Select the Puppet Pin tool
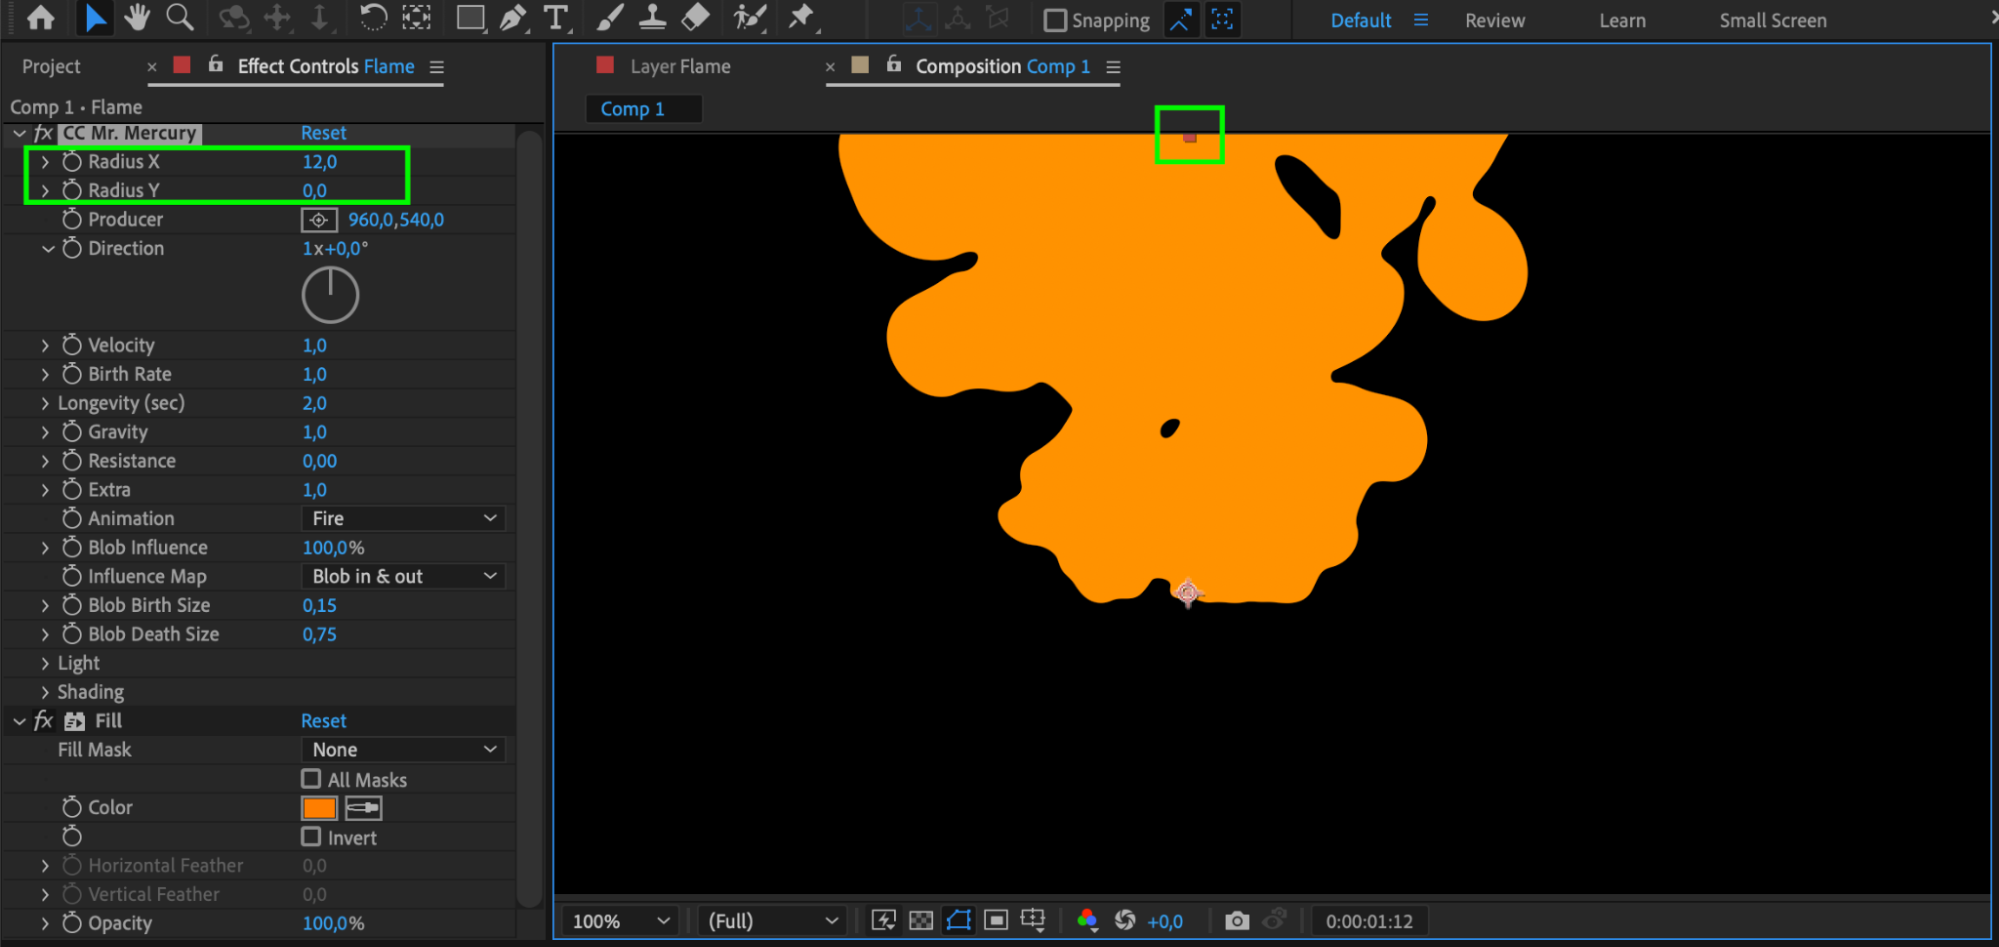1999x947 pixels. point(801,17)
